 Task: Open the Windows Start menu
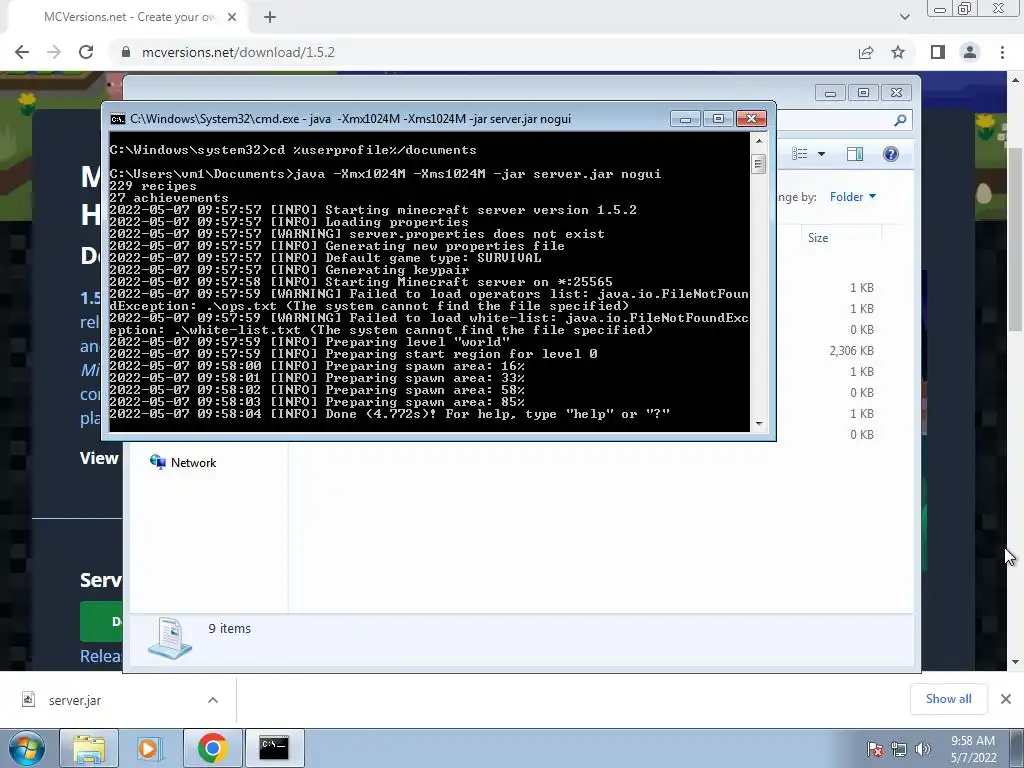[26, 748]
